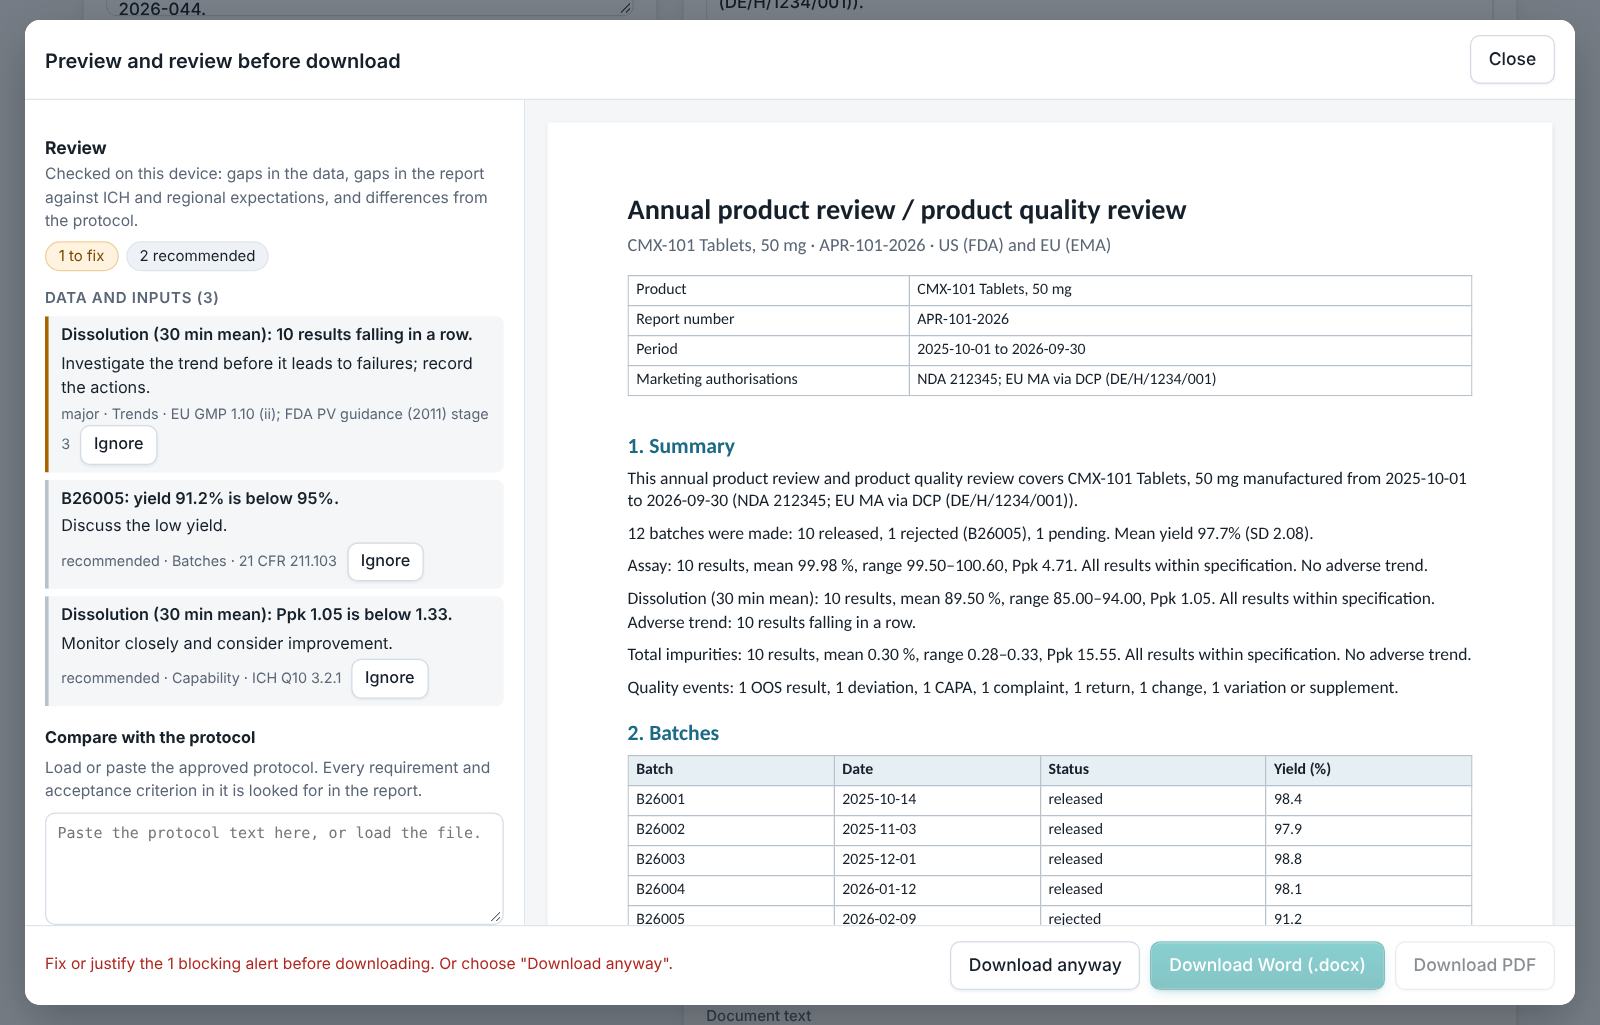Click the 'Marketing authorisations' row label
Screen dimensions: 1600x1025
pos(768,380)
